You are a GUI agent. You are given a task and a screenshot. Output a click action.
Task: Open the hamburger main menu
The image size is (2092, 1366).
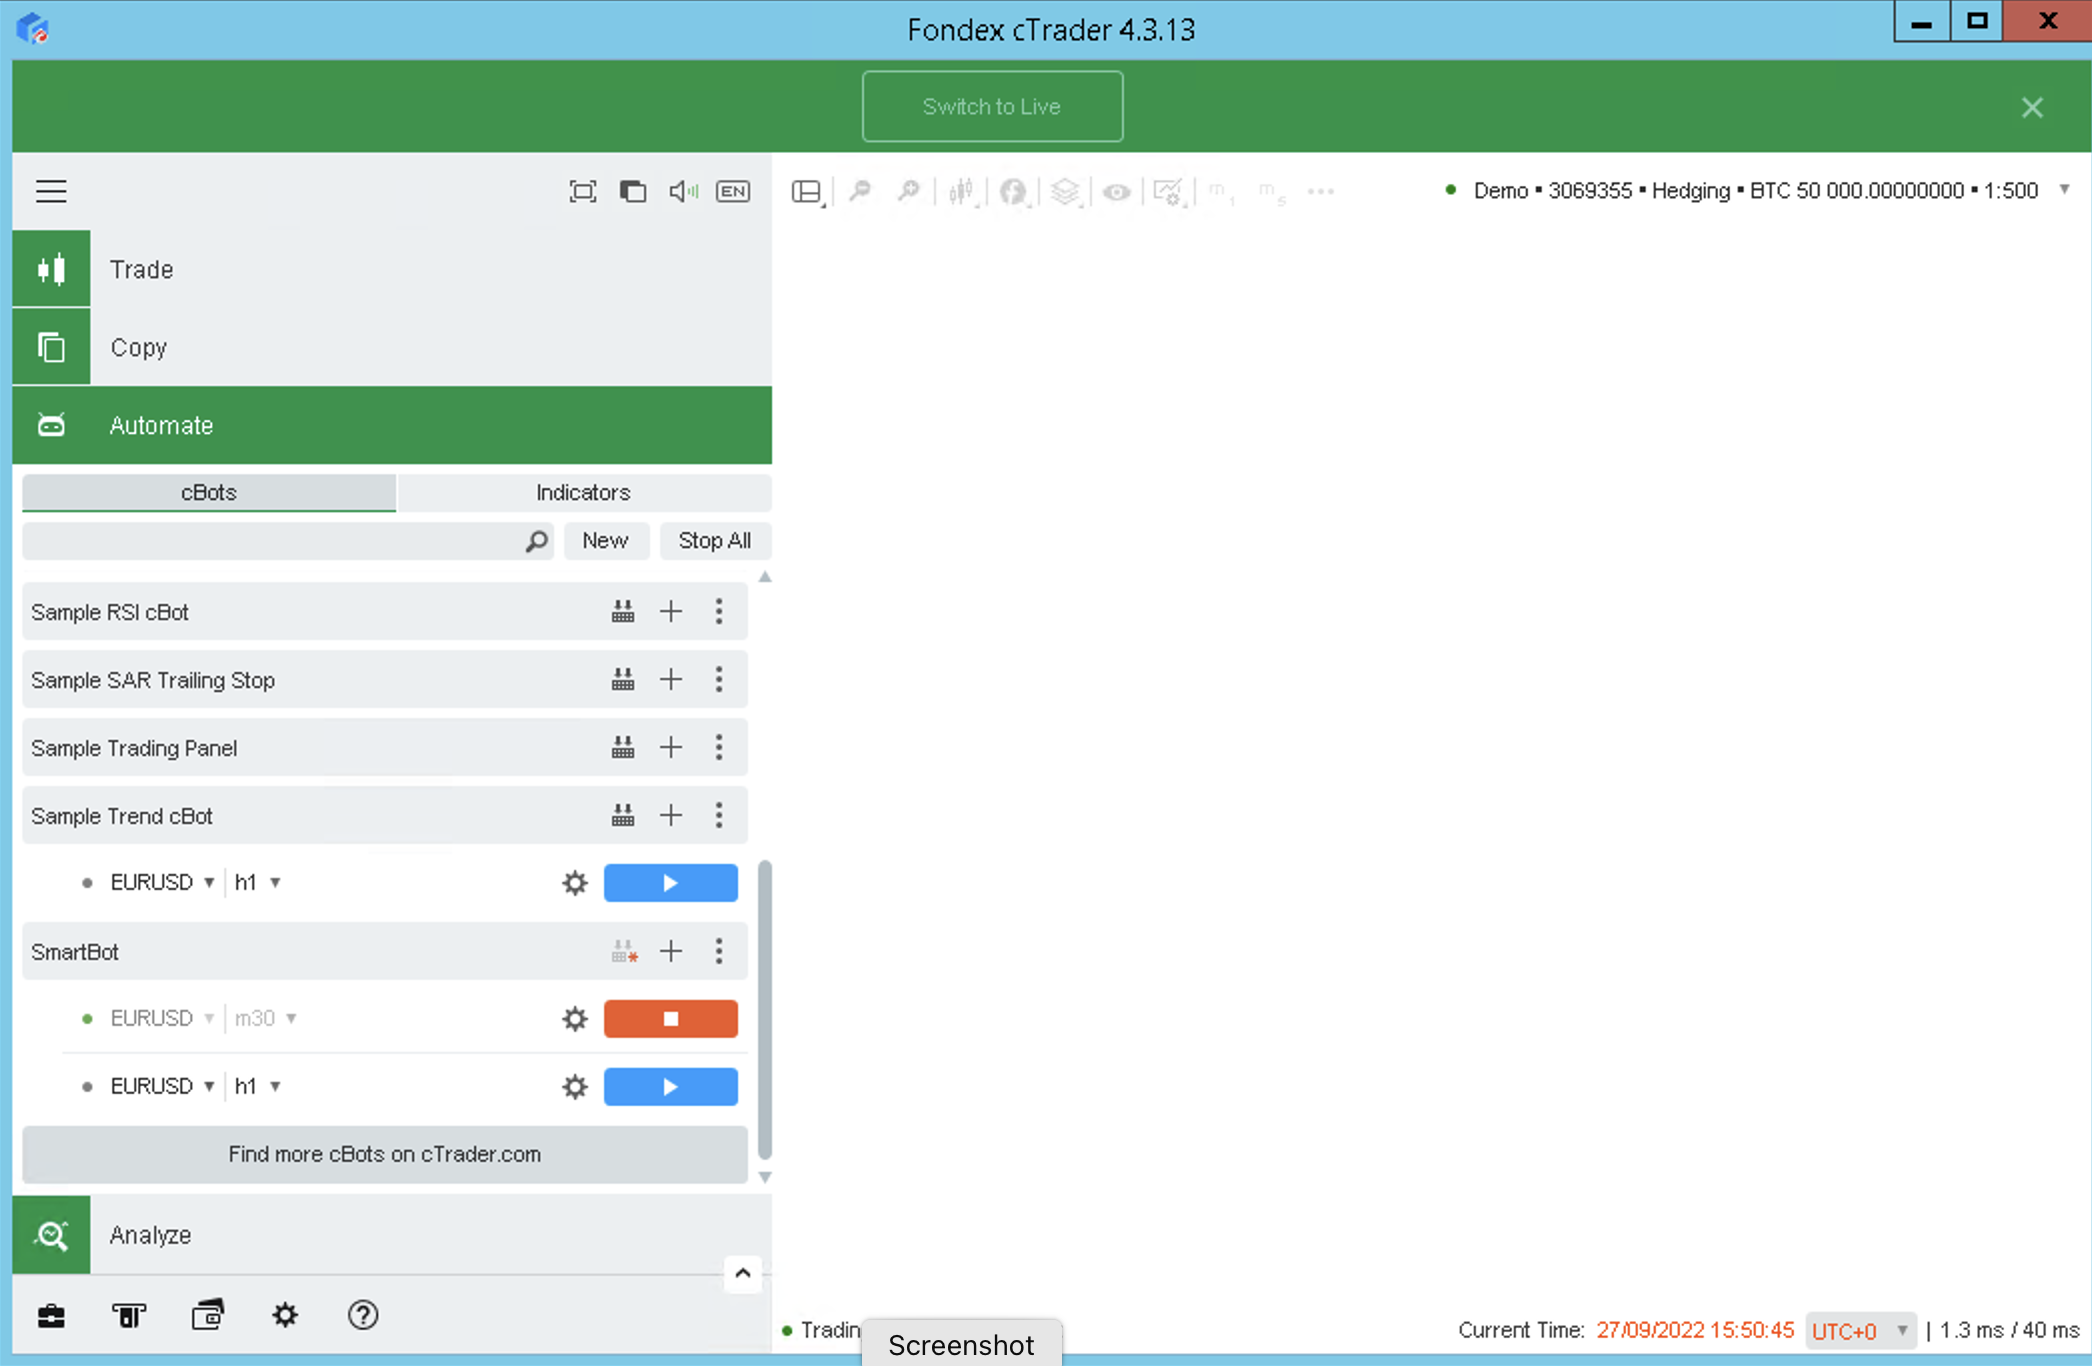coord(51,191)
